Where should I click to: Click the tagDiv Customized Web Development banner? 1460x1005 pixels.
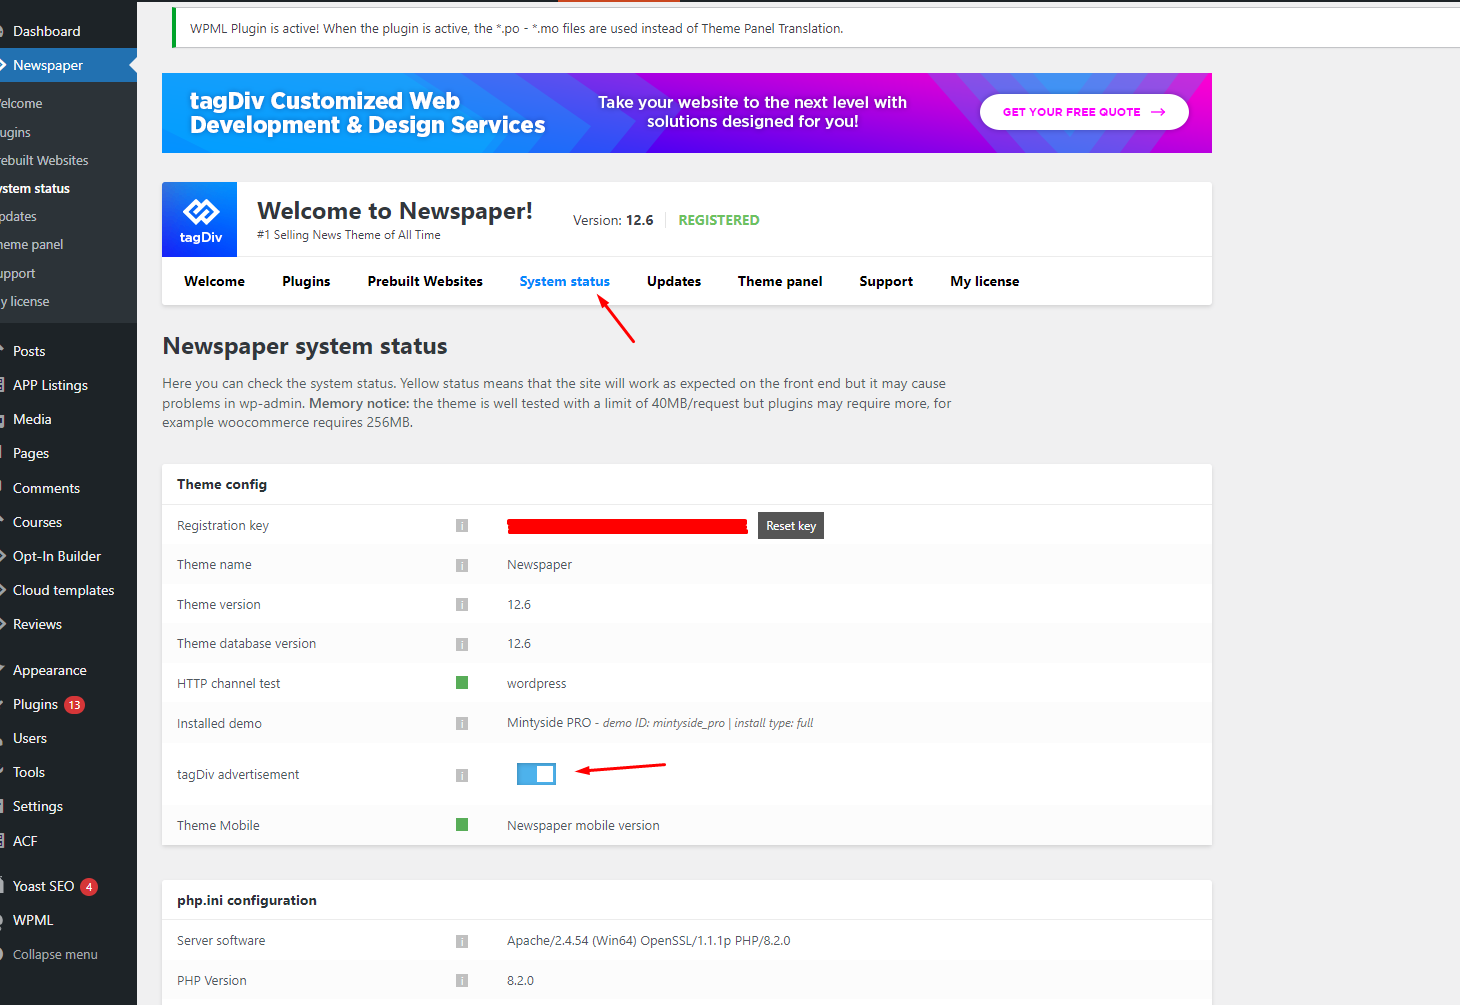(687, 113)
